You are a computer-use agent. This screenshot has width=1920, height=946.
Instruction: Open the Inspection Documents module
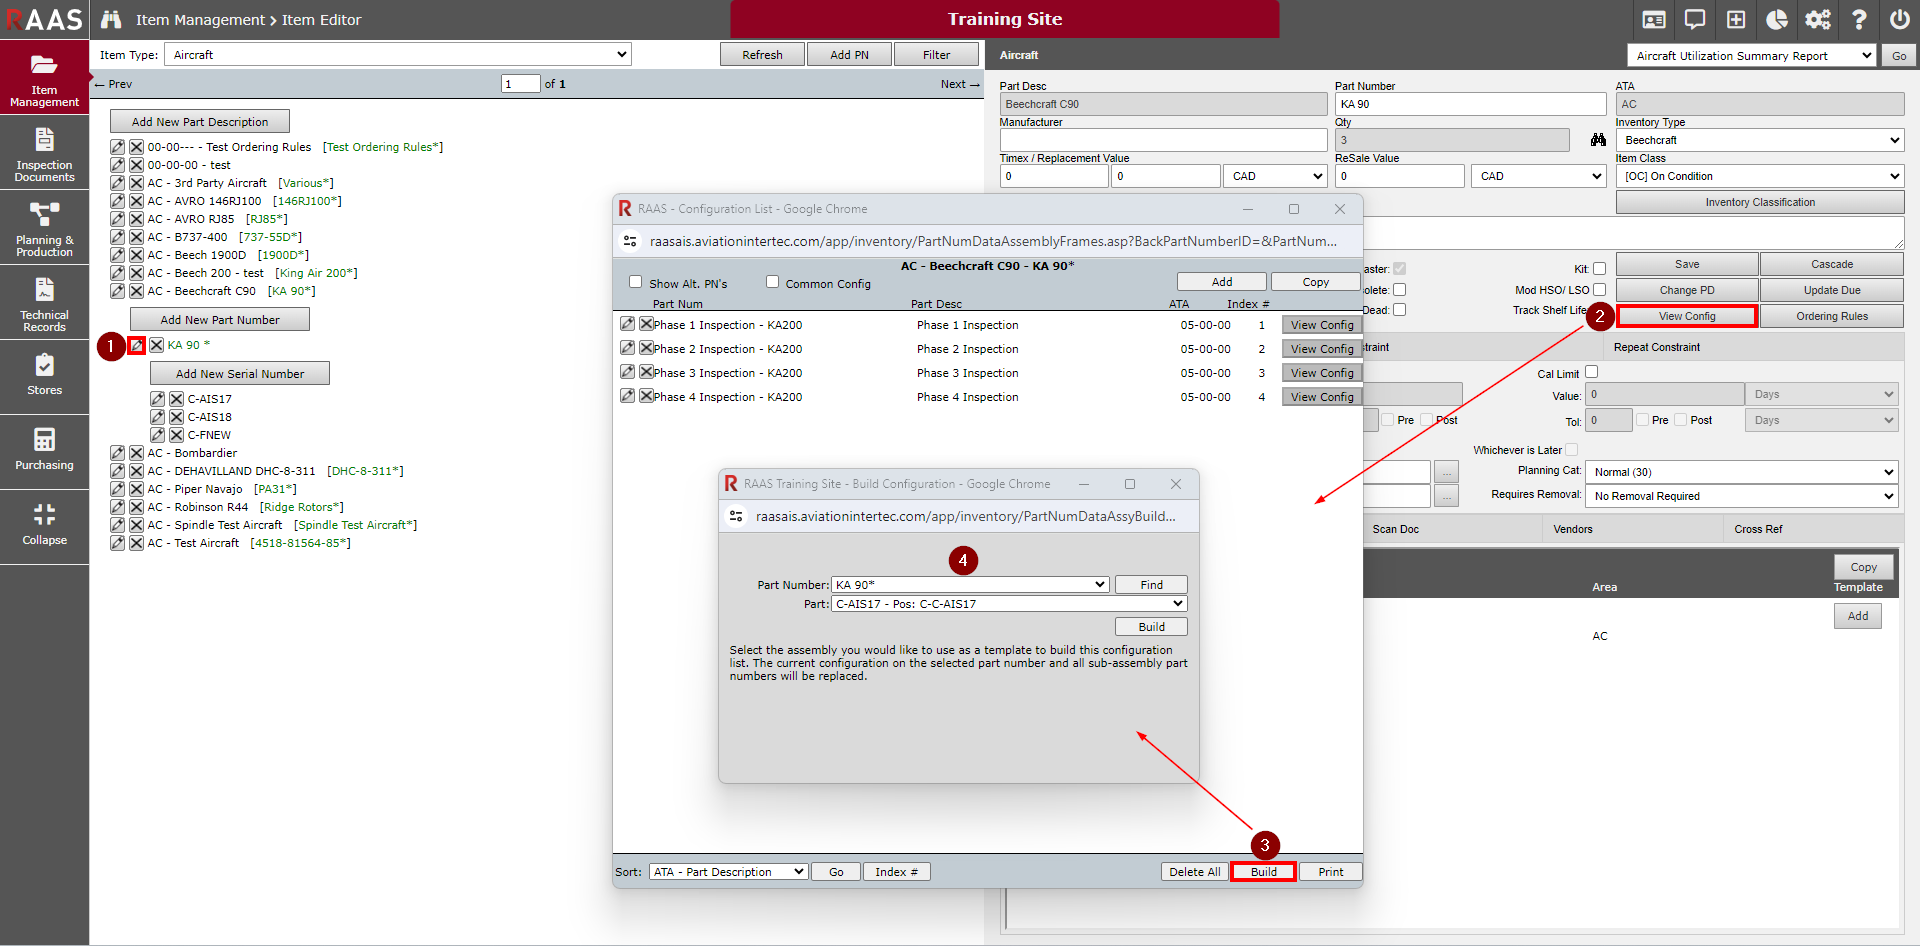point(44,153)
